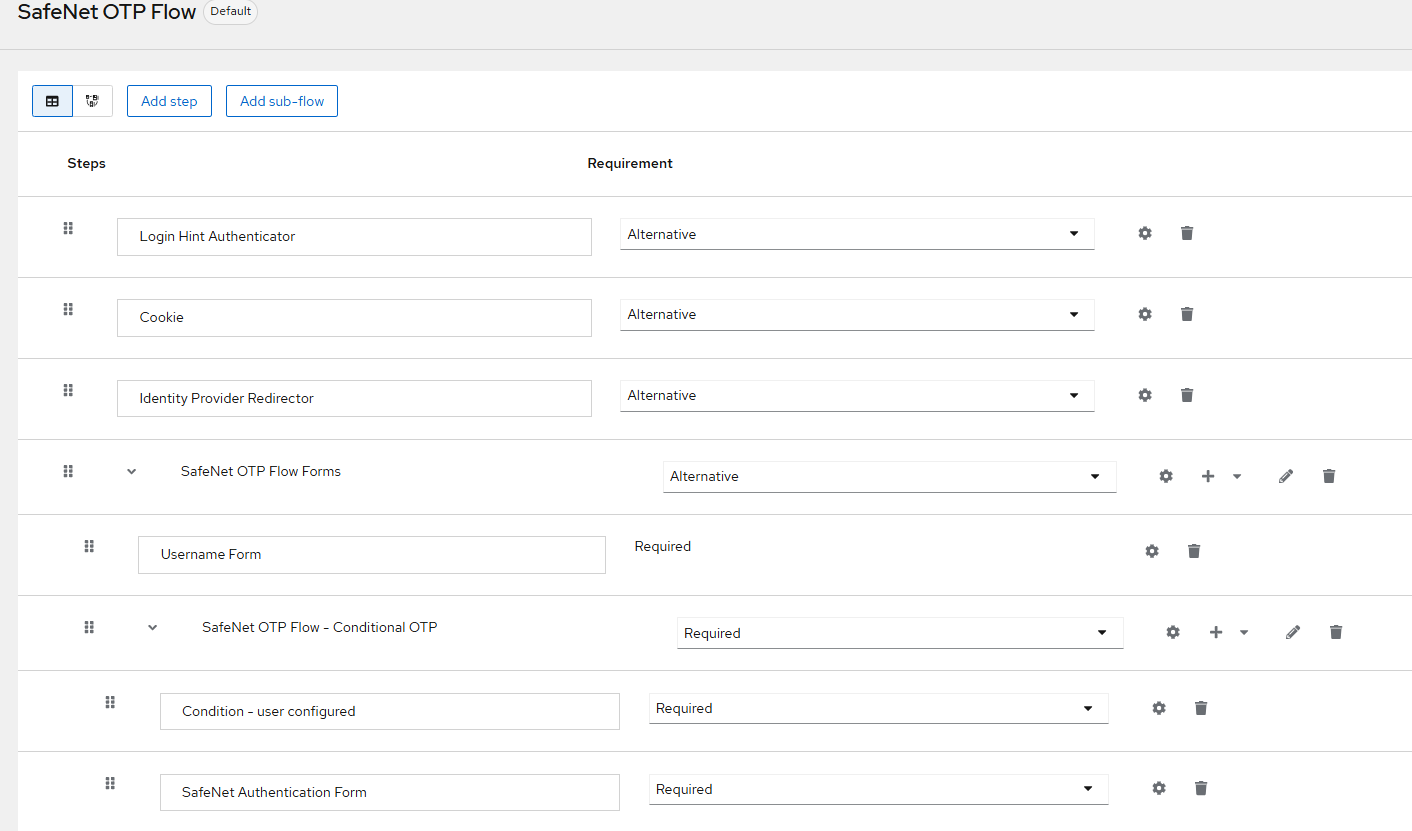This screenshot has width=1412, height=831.
Task: Open Cookie requirement dropdown
Action: tap(857, 315)
